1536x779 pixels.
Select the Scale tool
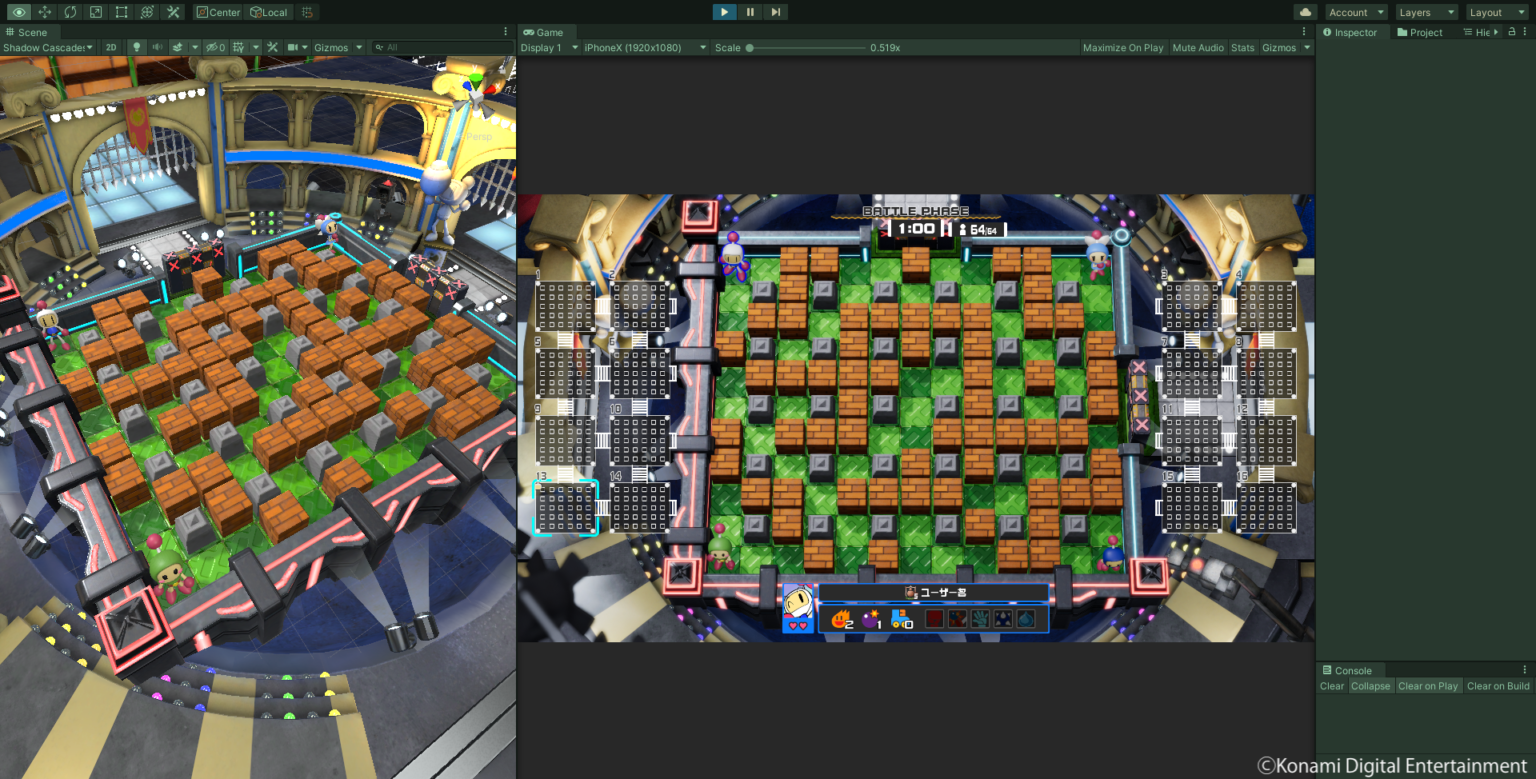[x=96, y=12]
